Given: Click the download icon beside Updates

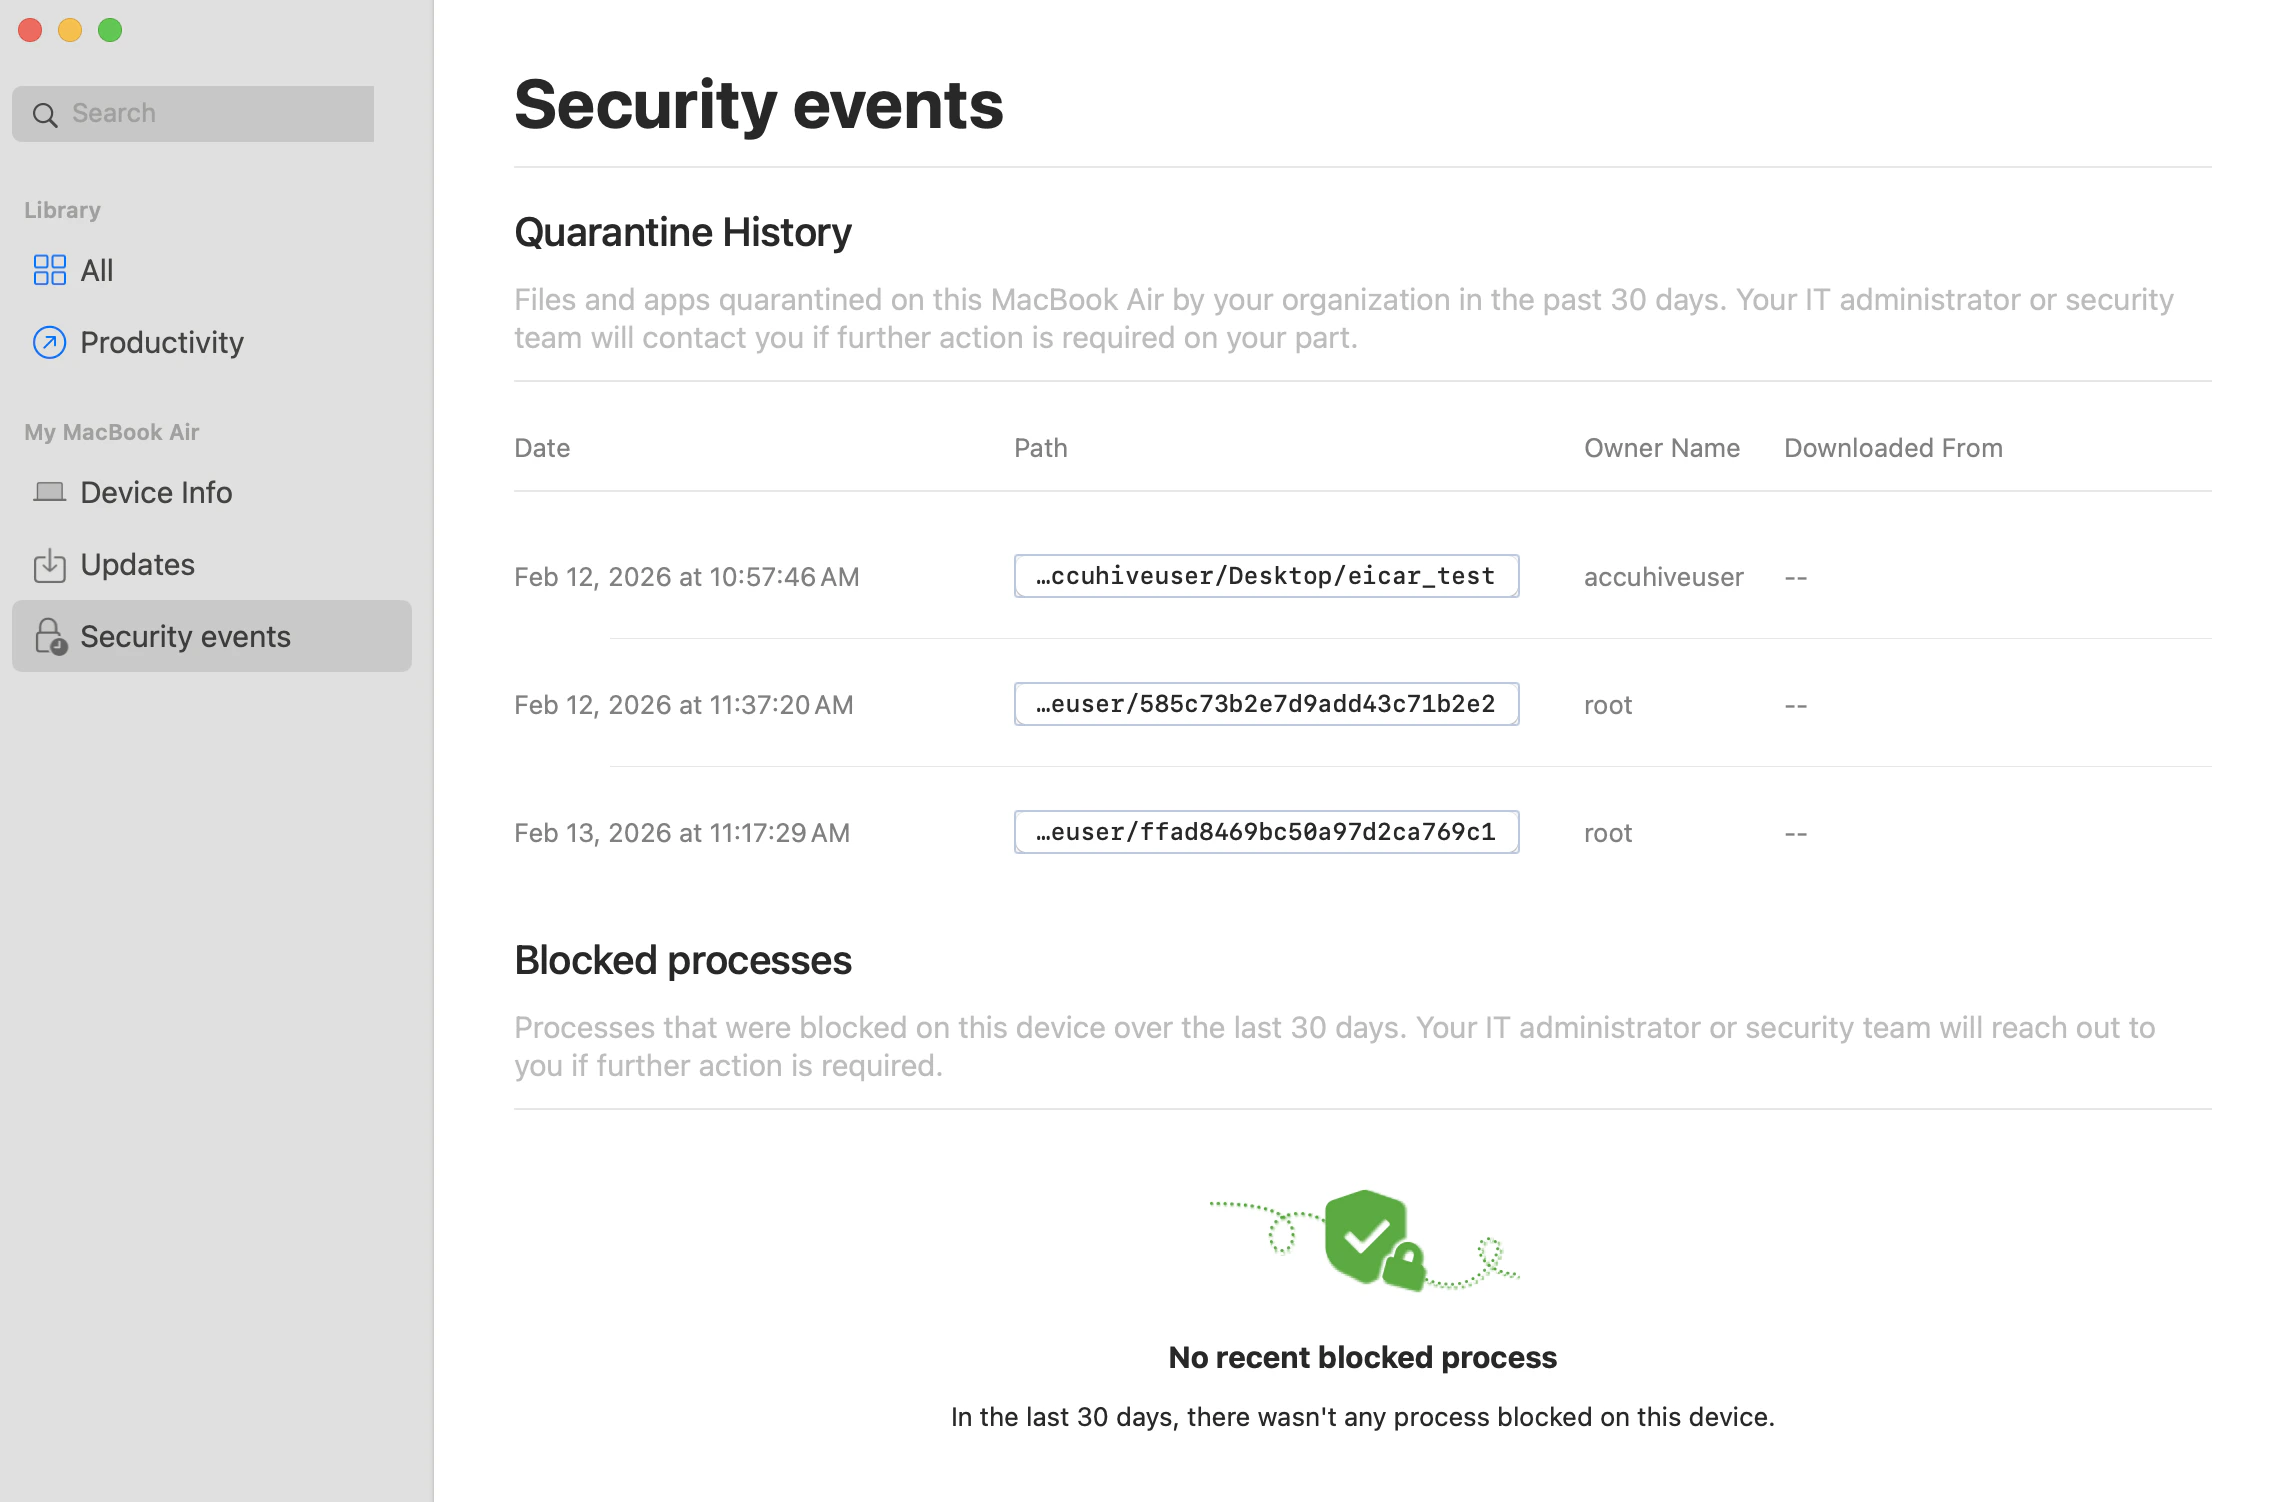Looking at the screenshot, I should [49, 564].
